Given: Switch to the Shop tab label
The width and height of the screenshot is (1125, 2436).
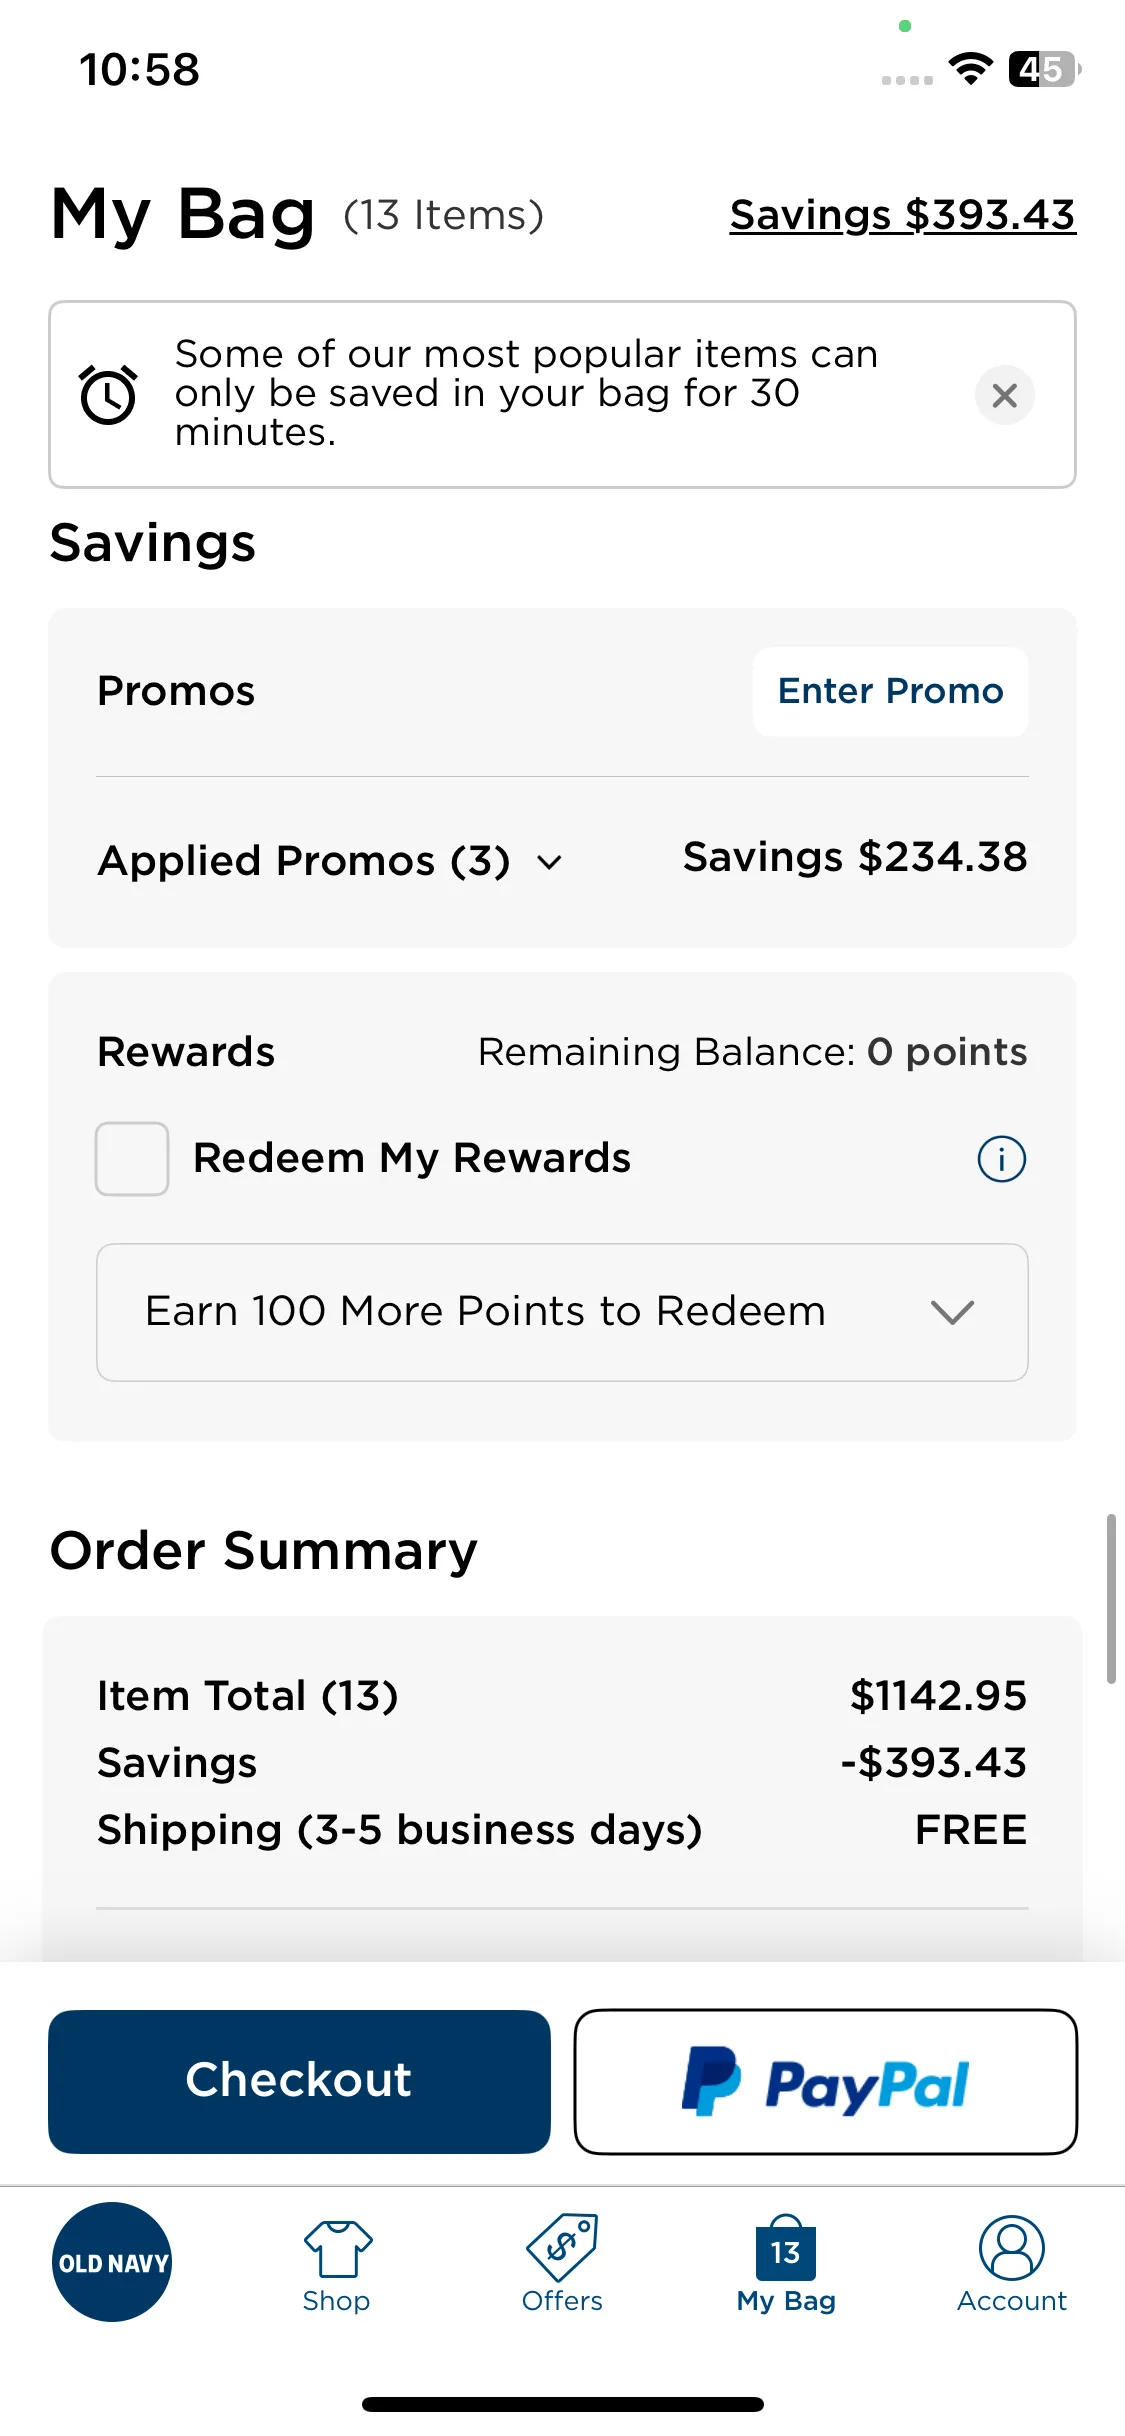Looking at the screenshot, I should point(337,2301).
